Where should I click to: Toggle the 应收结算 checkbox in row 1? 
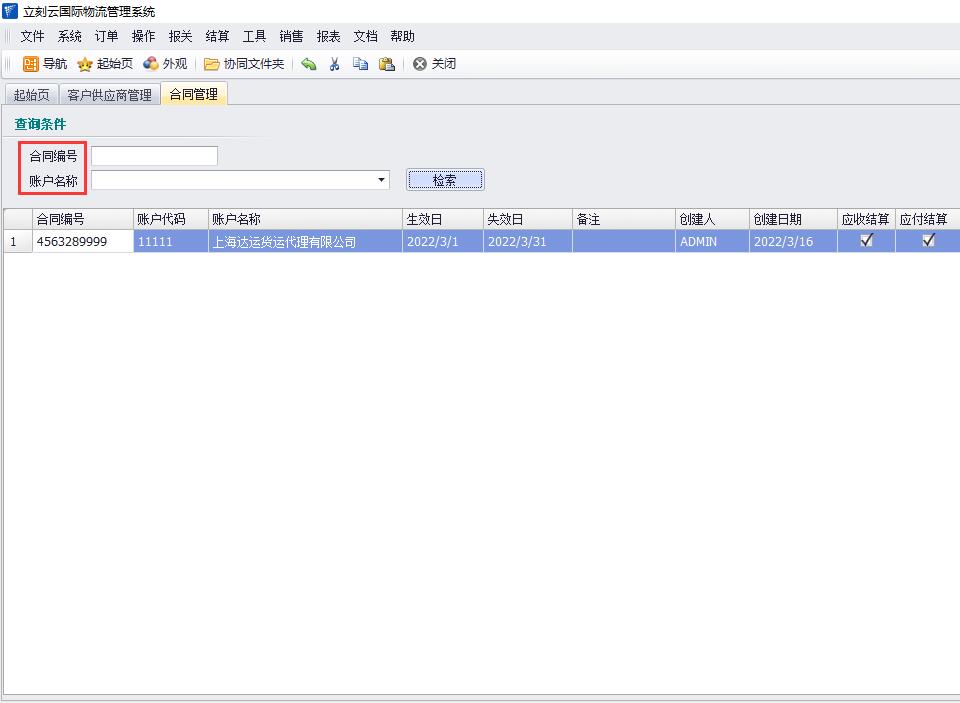coord(867,240)
